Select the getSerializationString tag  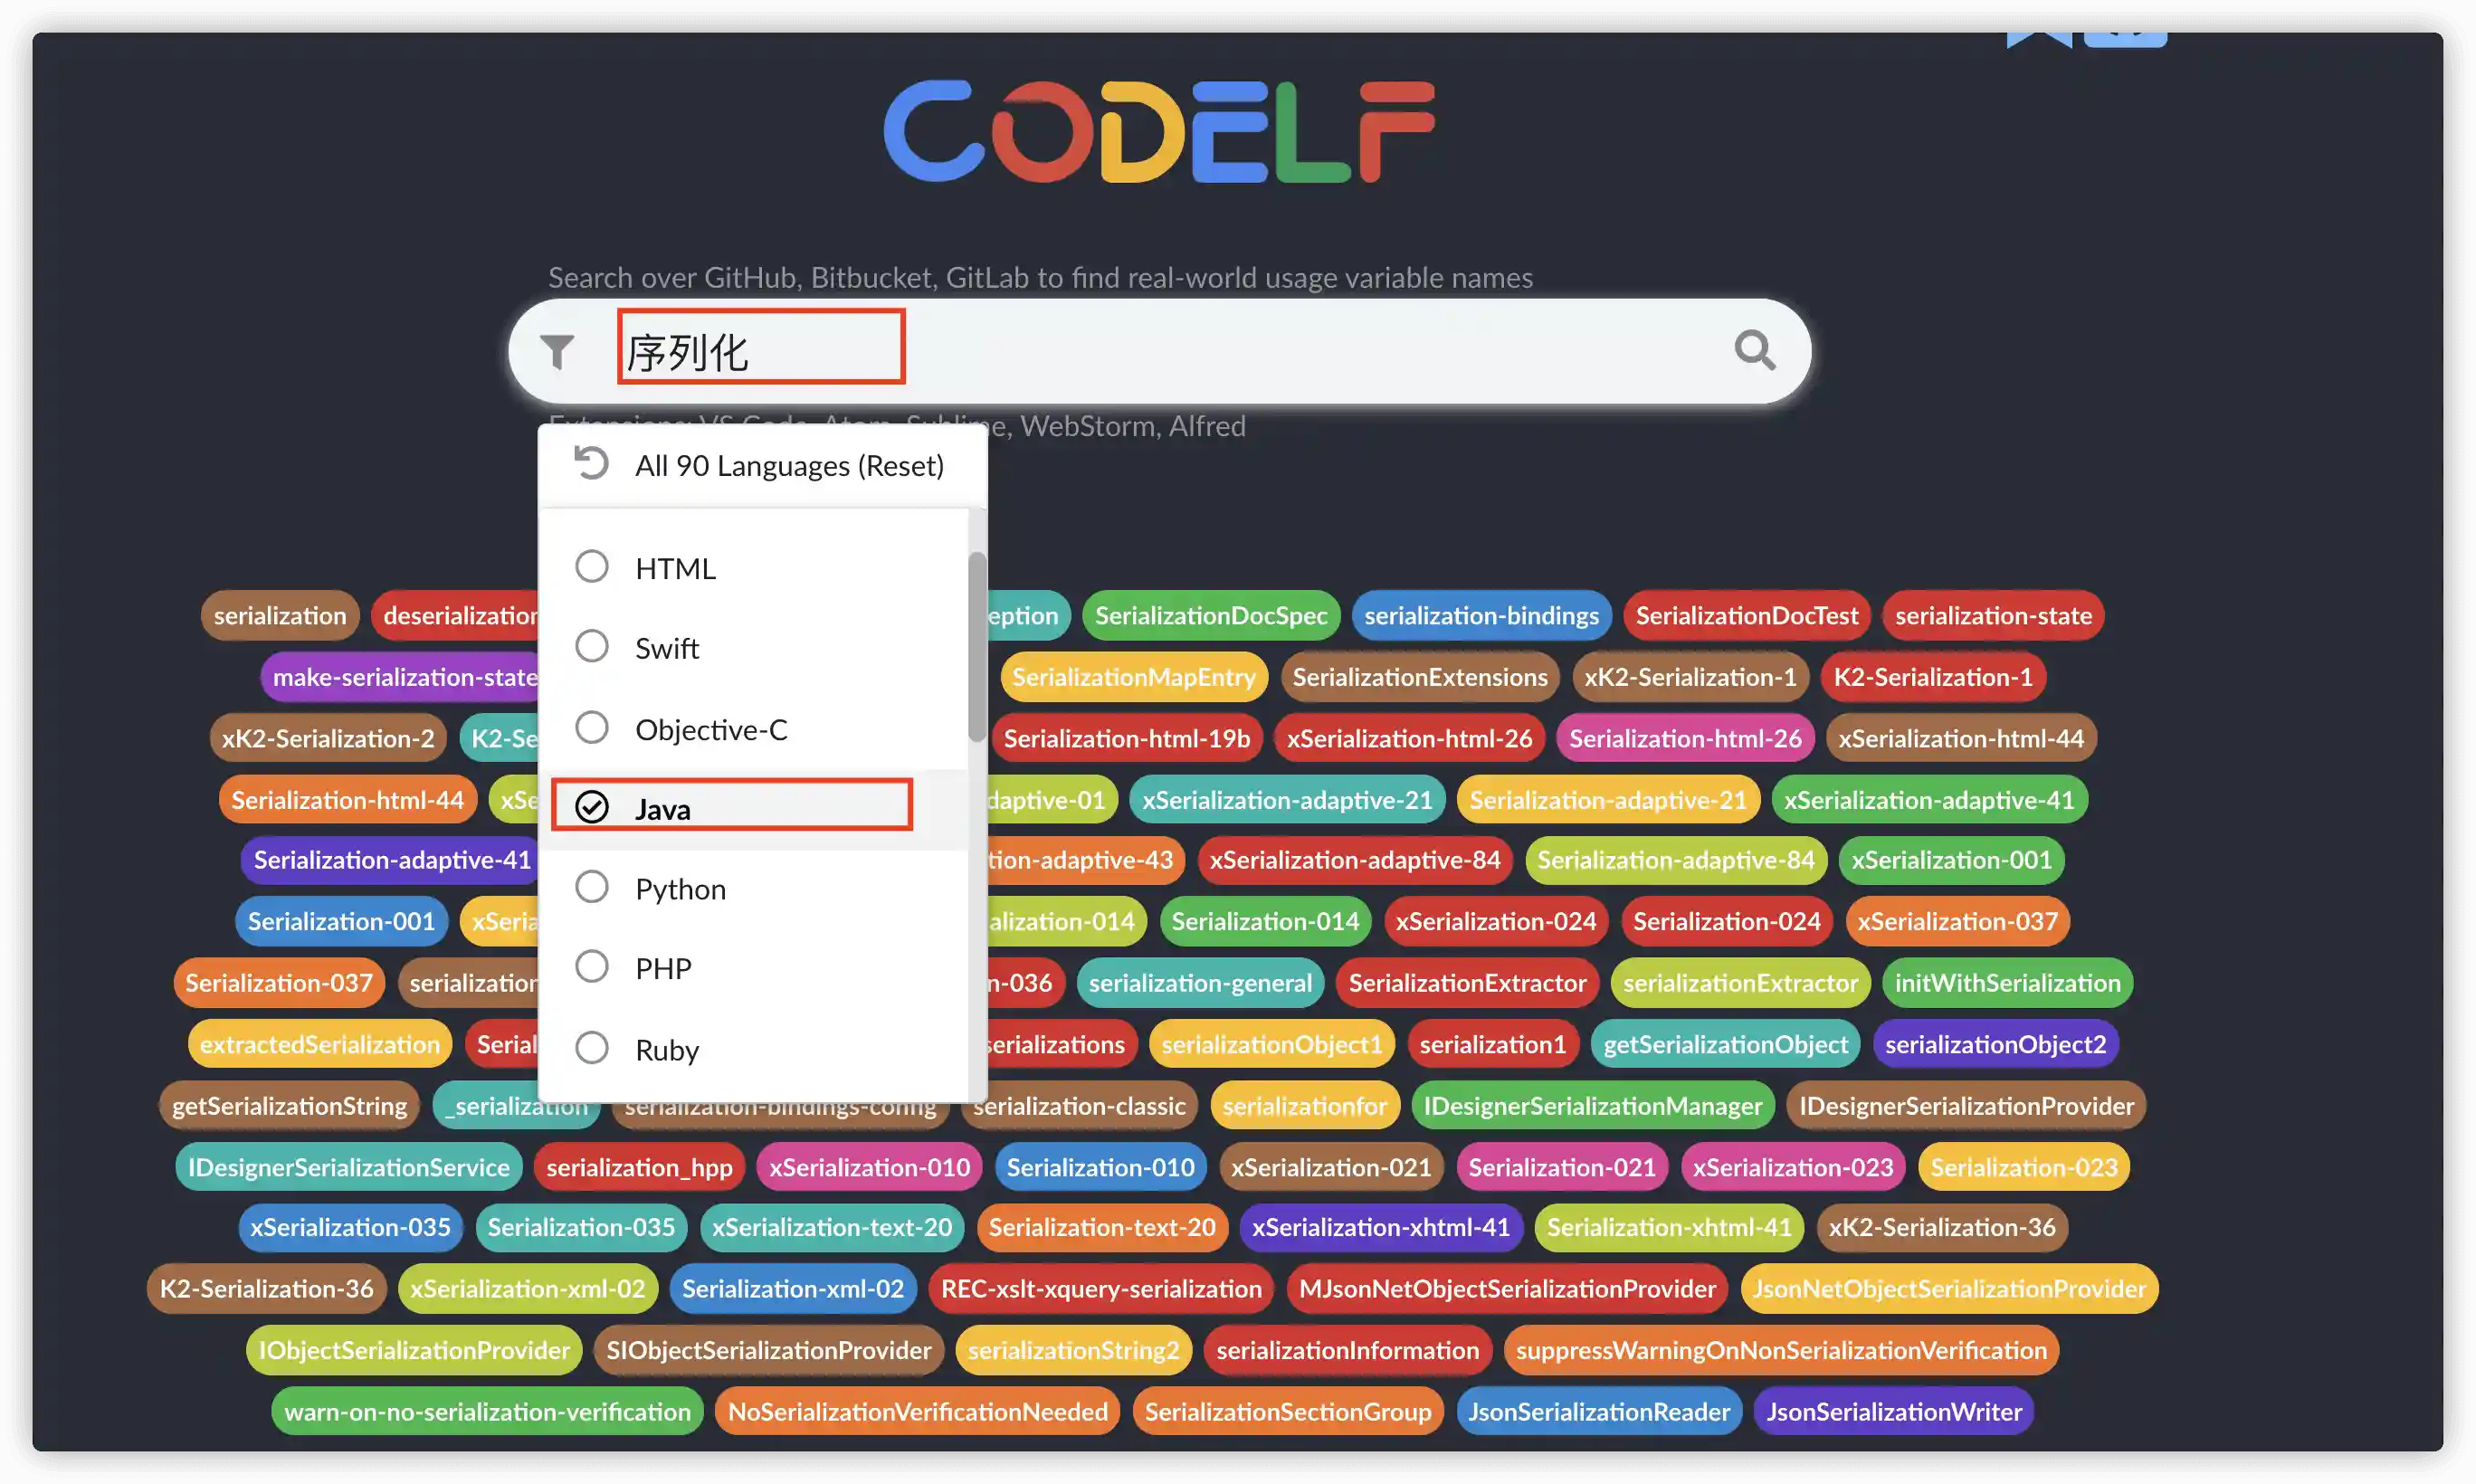coord(289,1106)
